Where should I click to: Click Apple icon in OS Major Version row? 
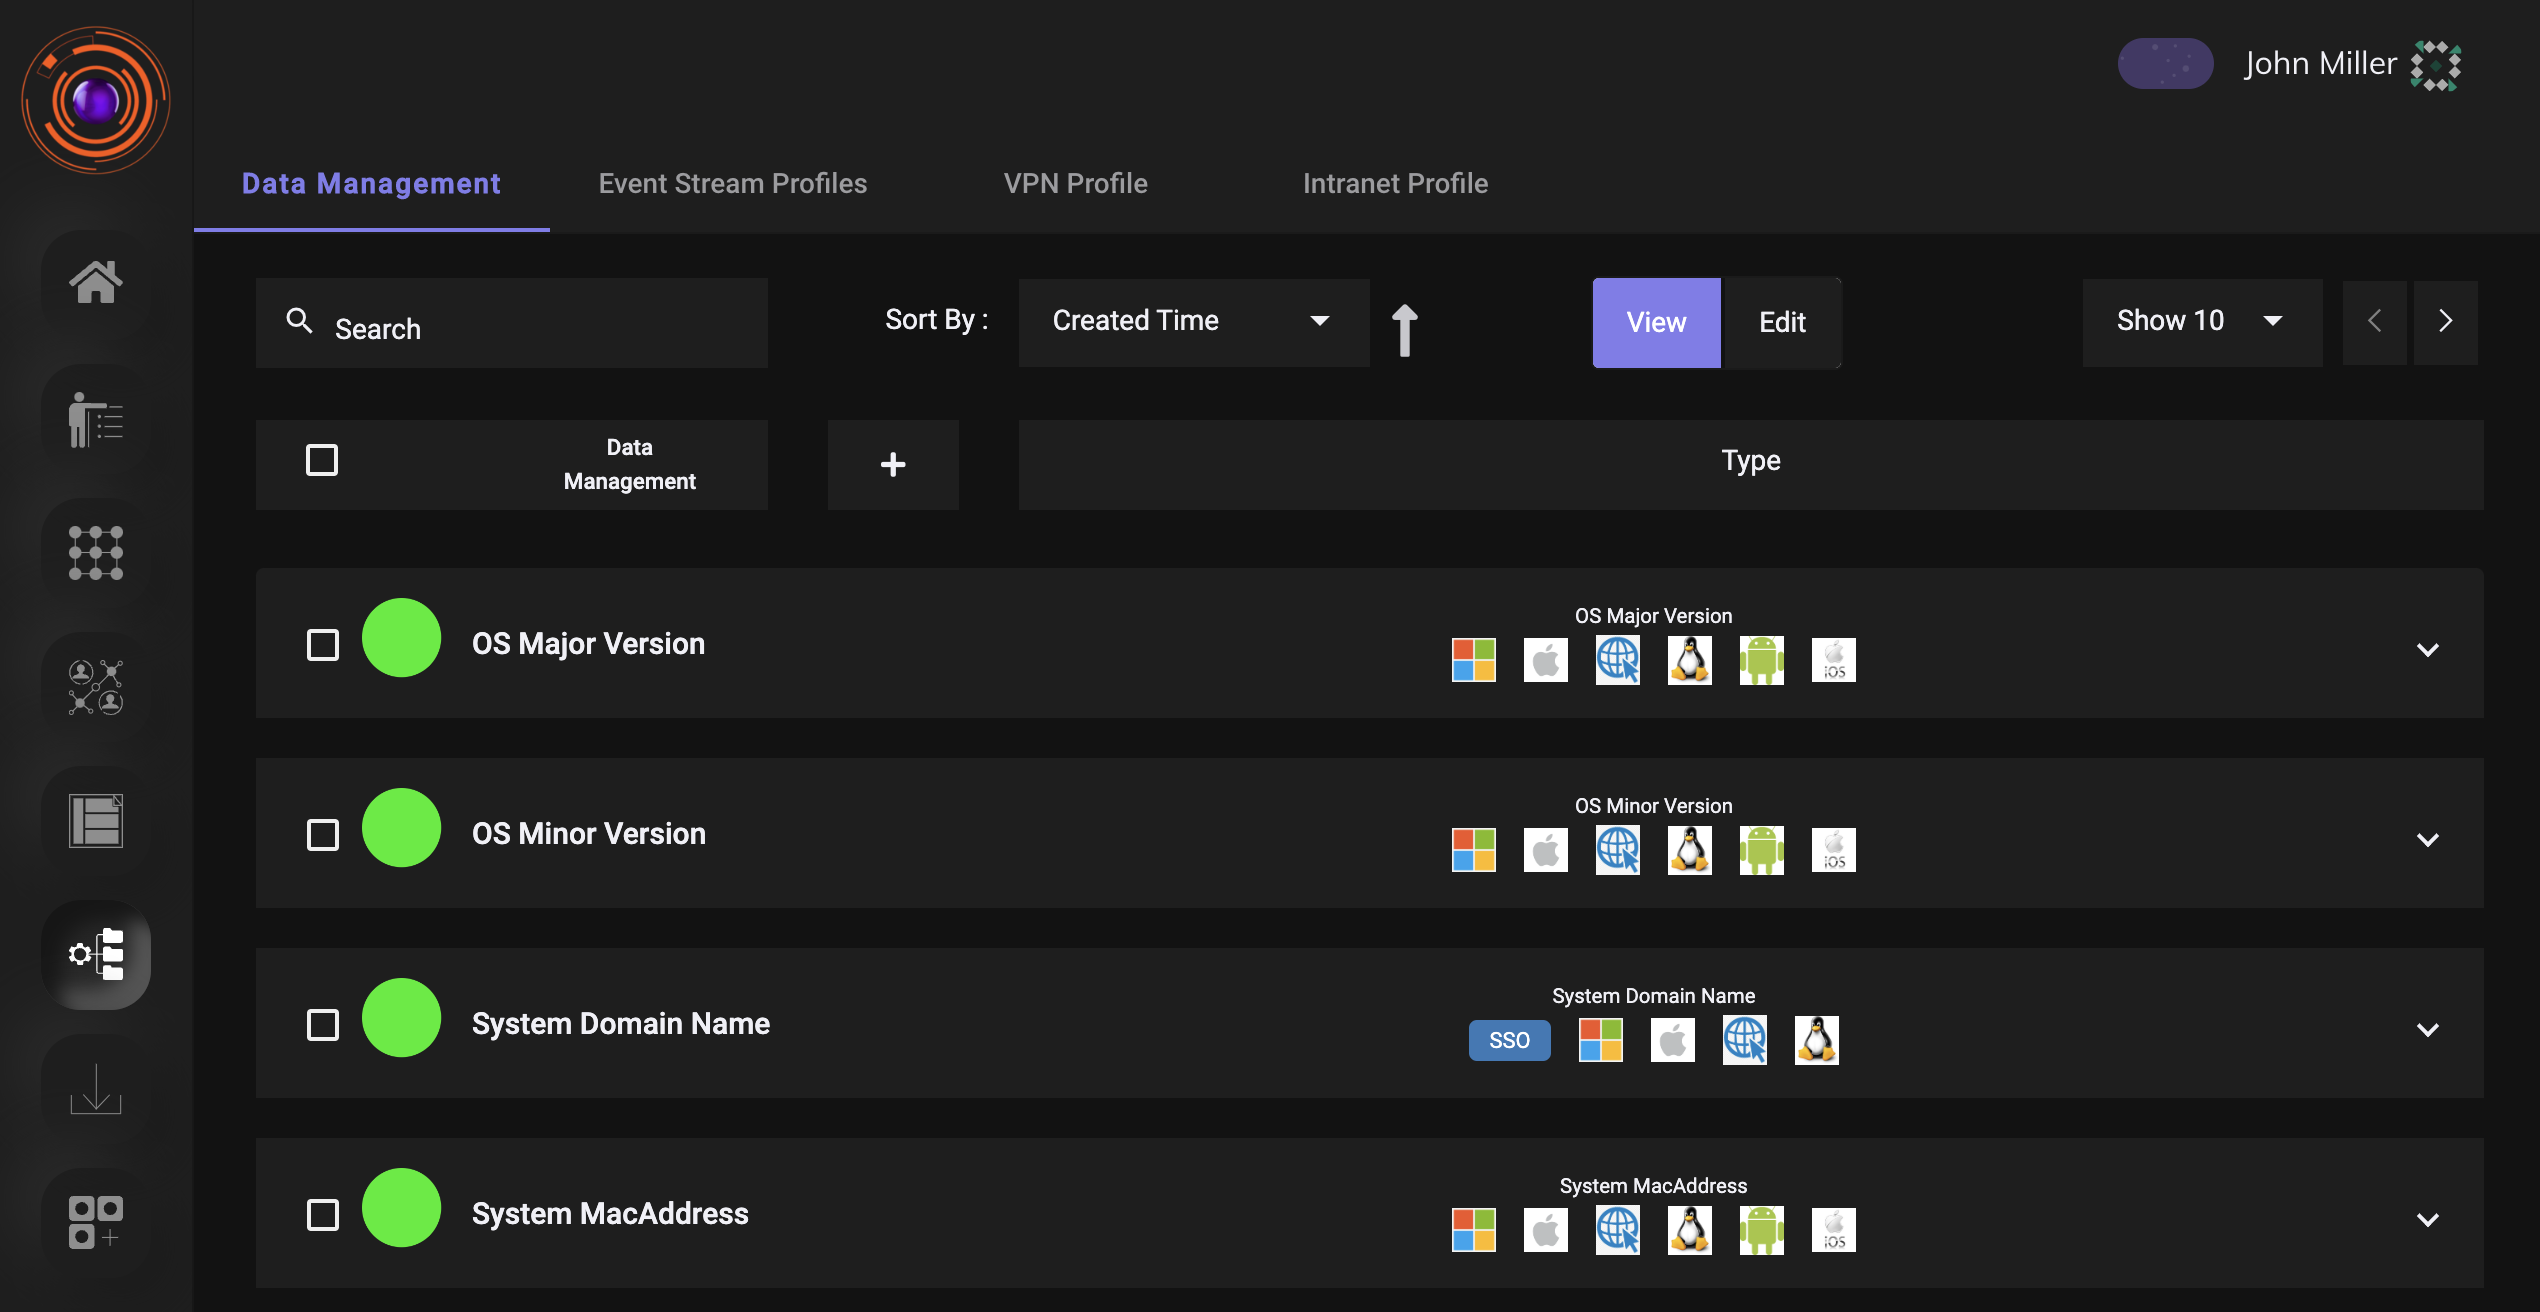click(1546, 660)
